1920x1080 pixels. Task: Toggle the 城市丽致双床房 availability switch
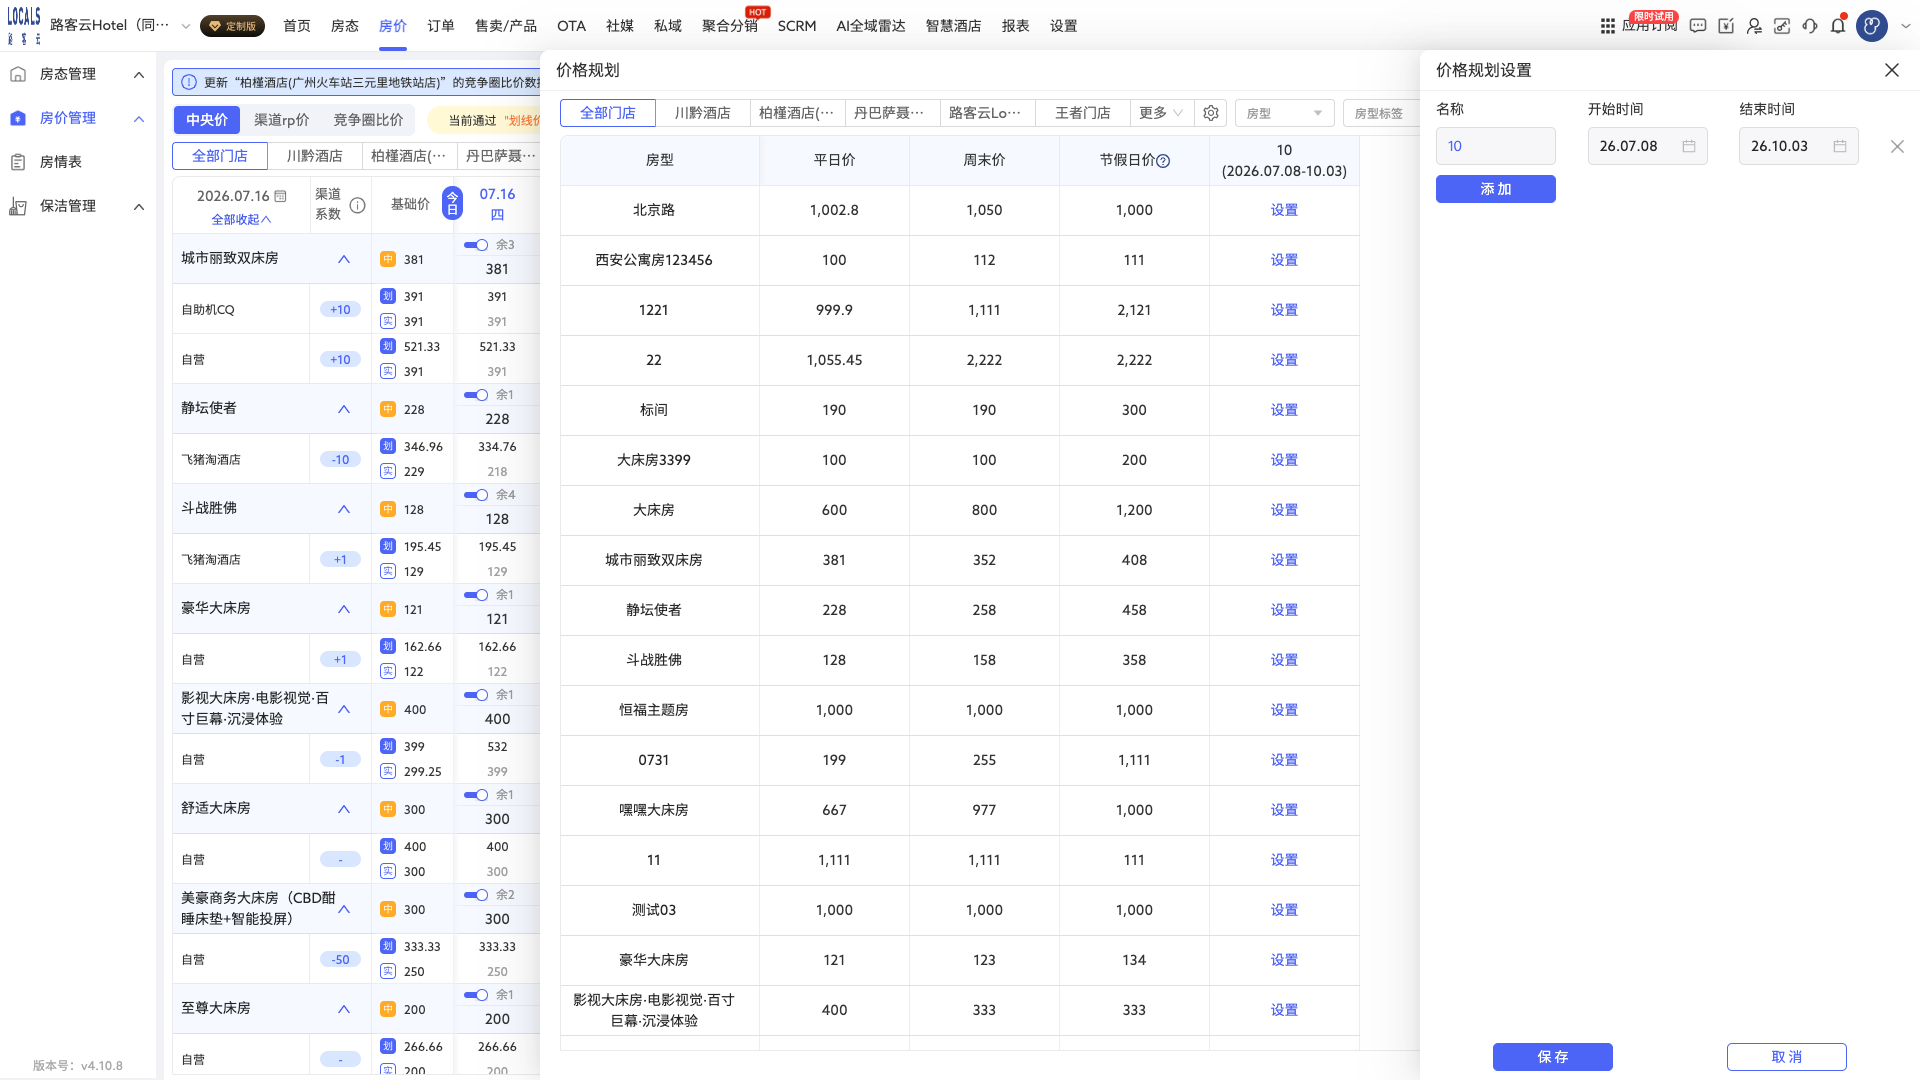(x=476, y=245)
